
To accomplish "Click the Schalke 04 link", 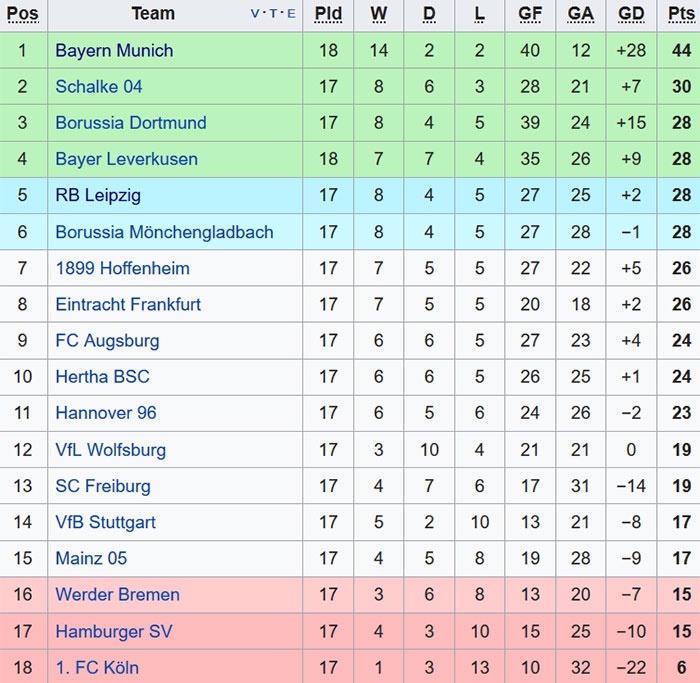I will (x=99, y=87).
